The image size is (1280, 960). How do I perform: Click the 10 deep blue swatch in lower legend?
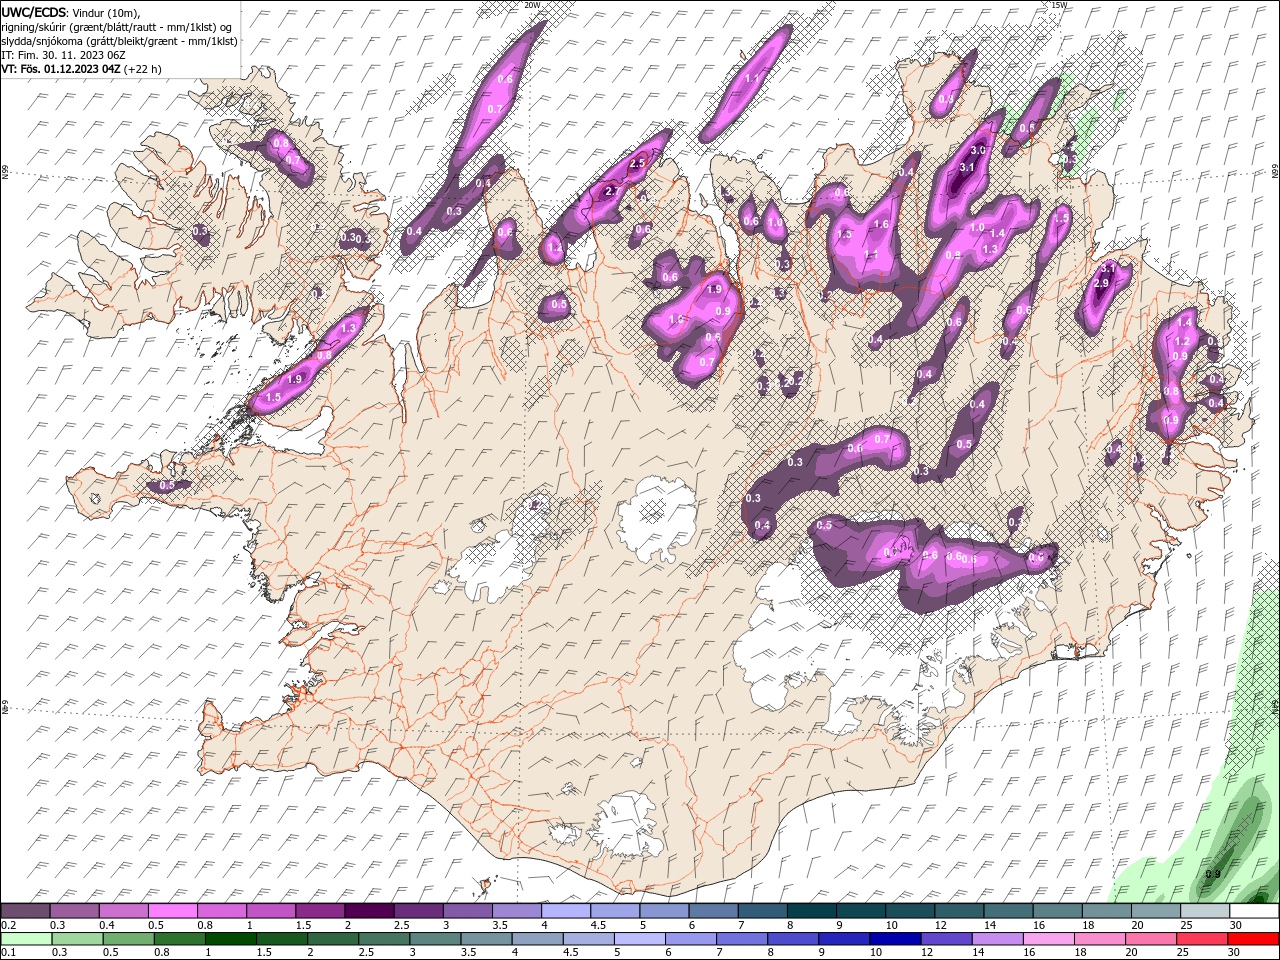[x=894, y=939]
